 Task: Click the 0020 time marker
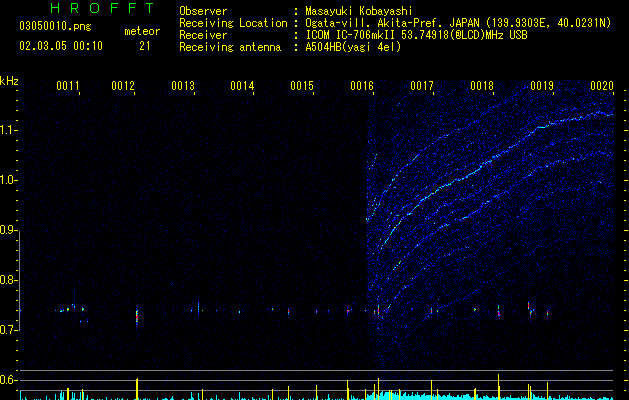tap(602, 86)
